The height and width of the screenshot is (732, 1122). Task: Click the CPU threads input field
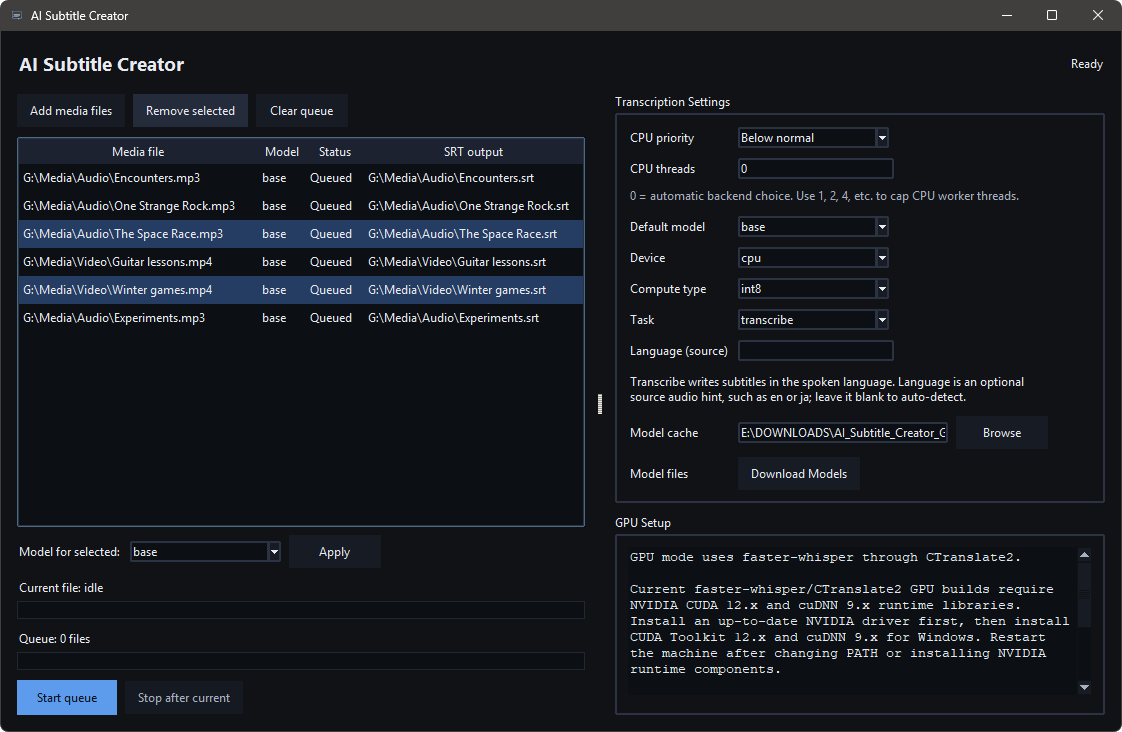click(815, 169)
